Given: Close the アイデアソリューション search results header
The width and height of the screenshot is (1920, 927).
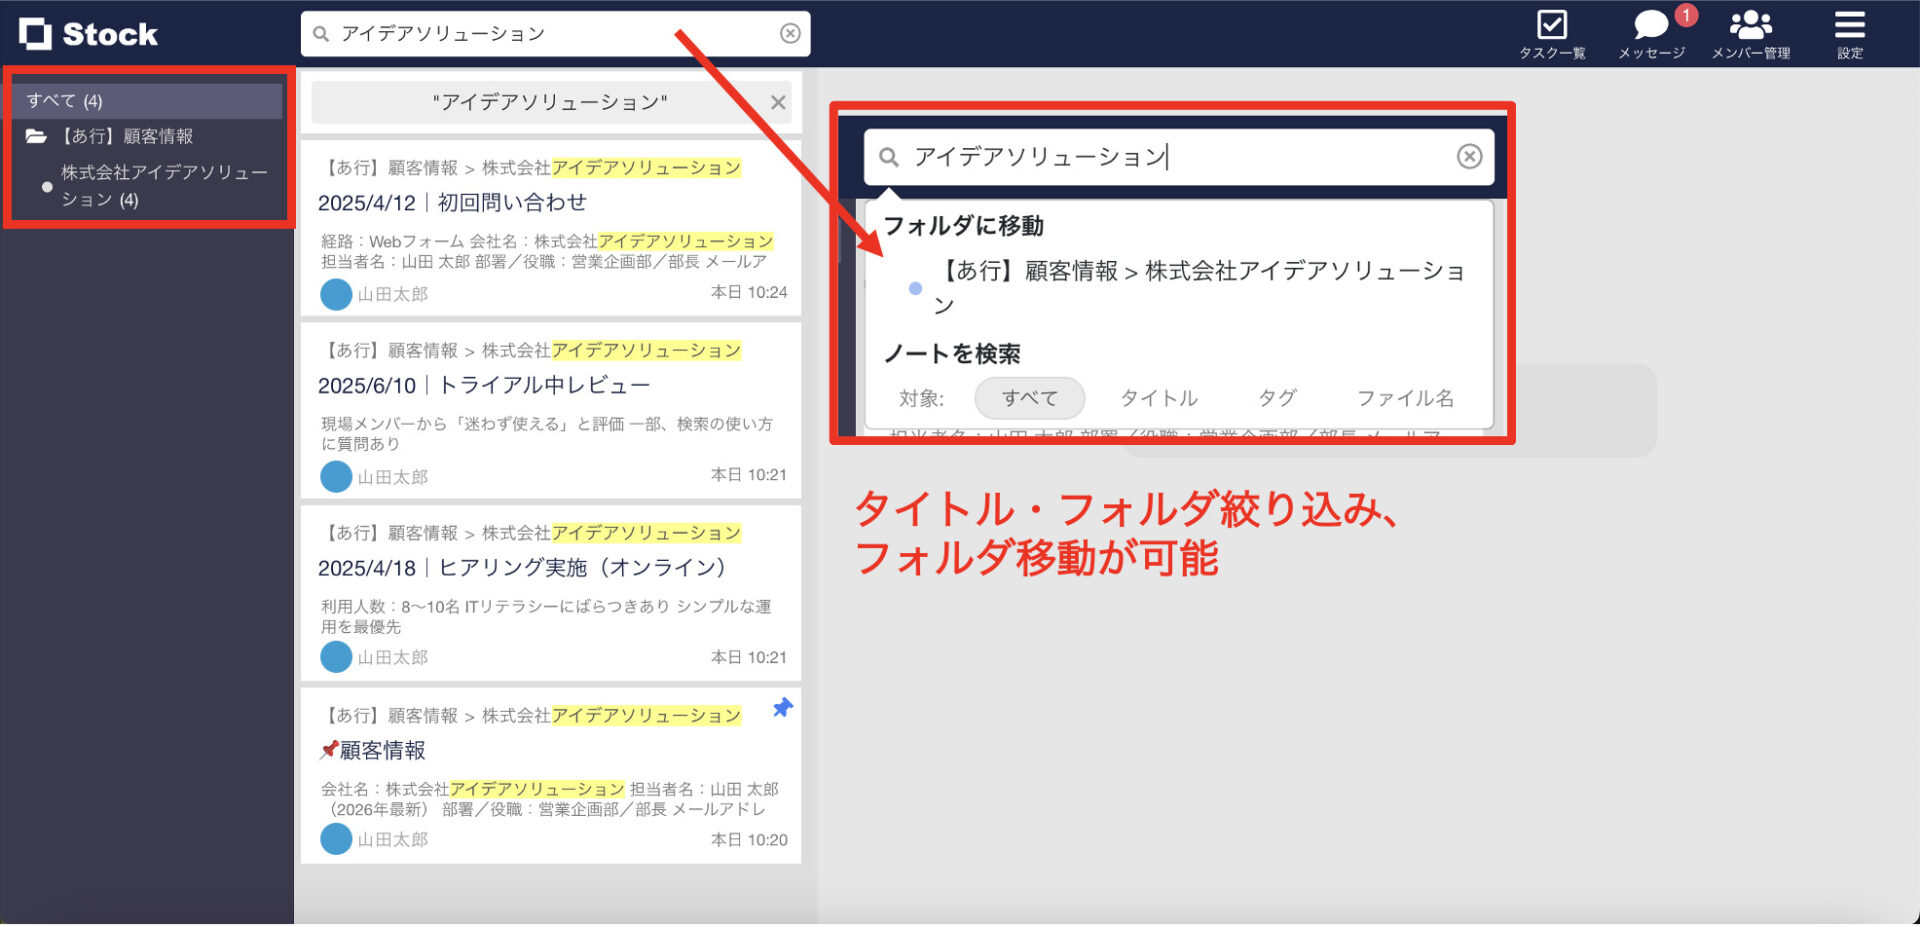Looking at the screenshot, I should (x=778, y=101).
